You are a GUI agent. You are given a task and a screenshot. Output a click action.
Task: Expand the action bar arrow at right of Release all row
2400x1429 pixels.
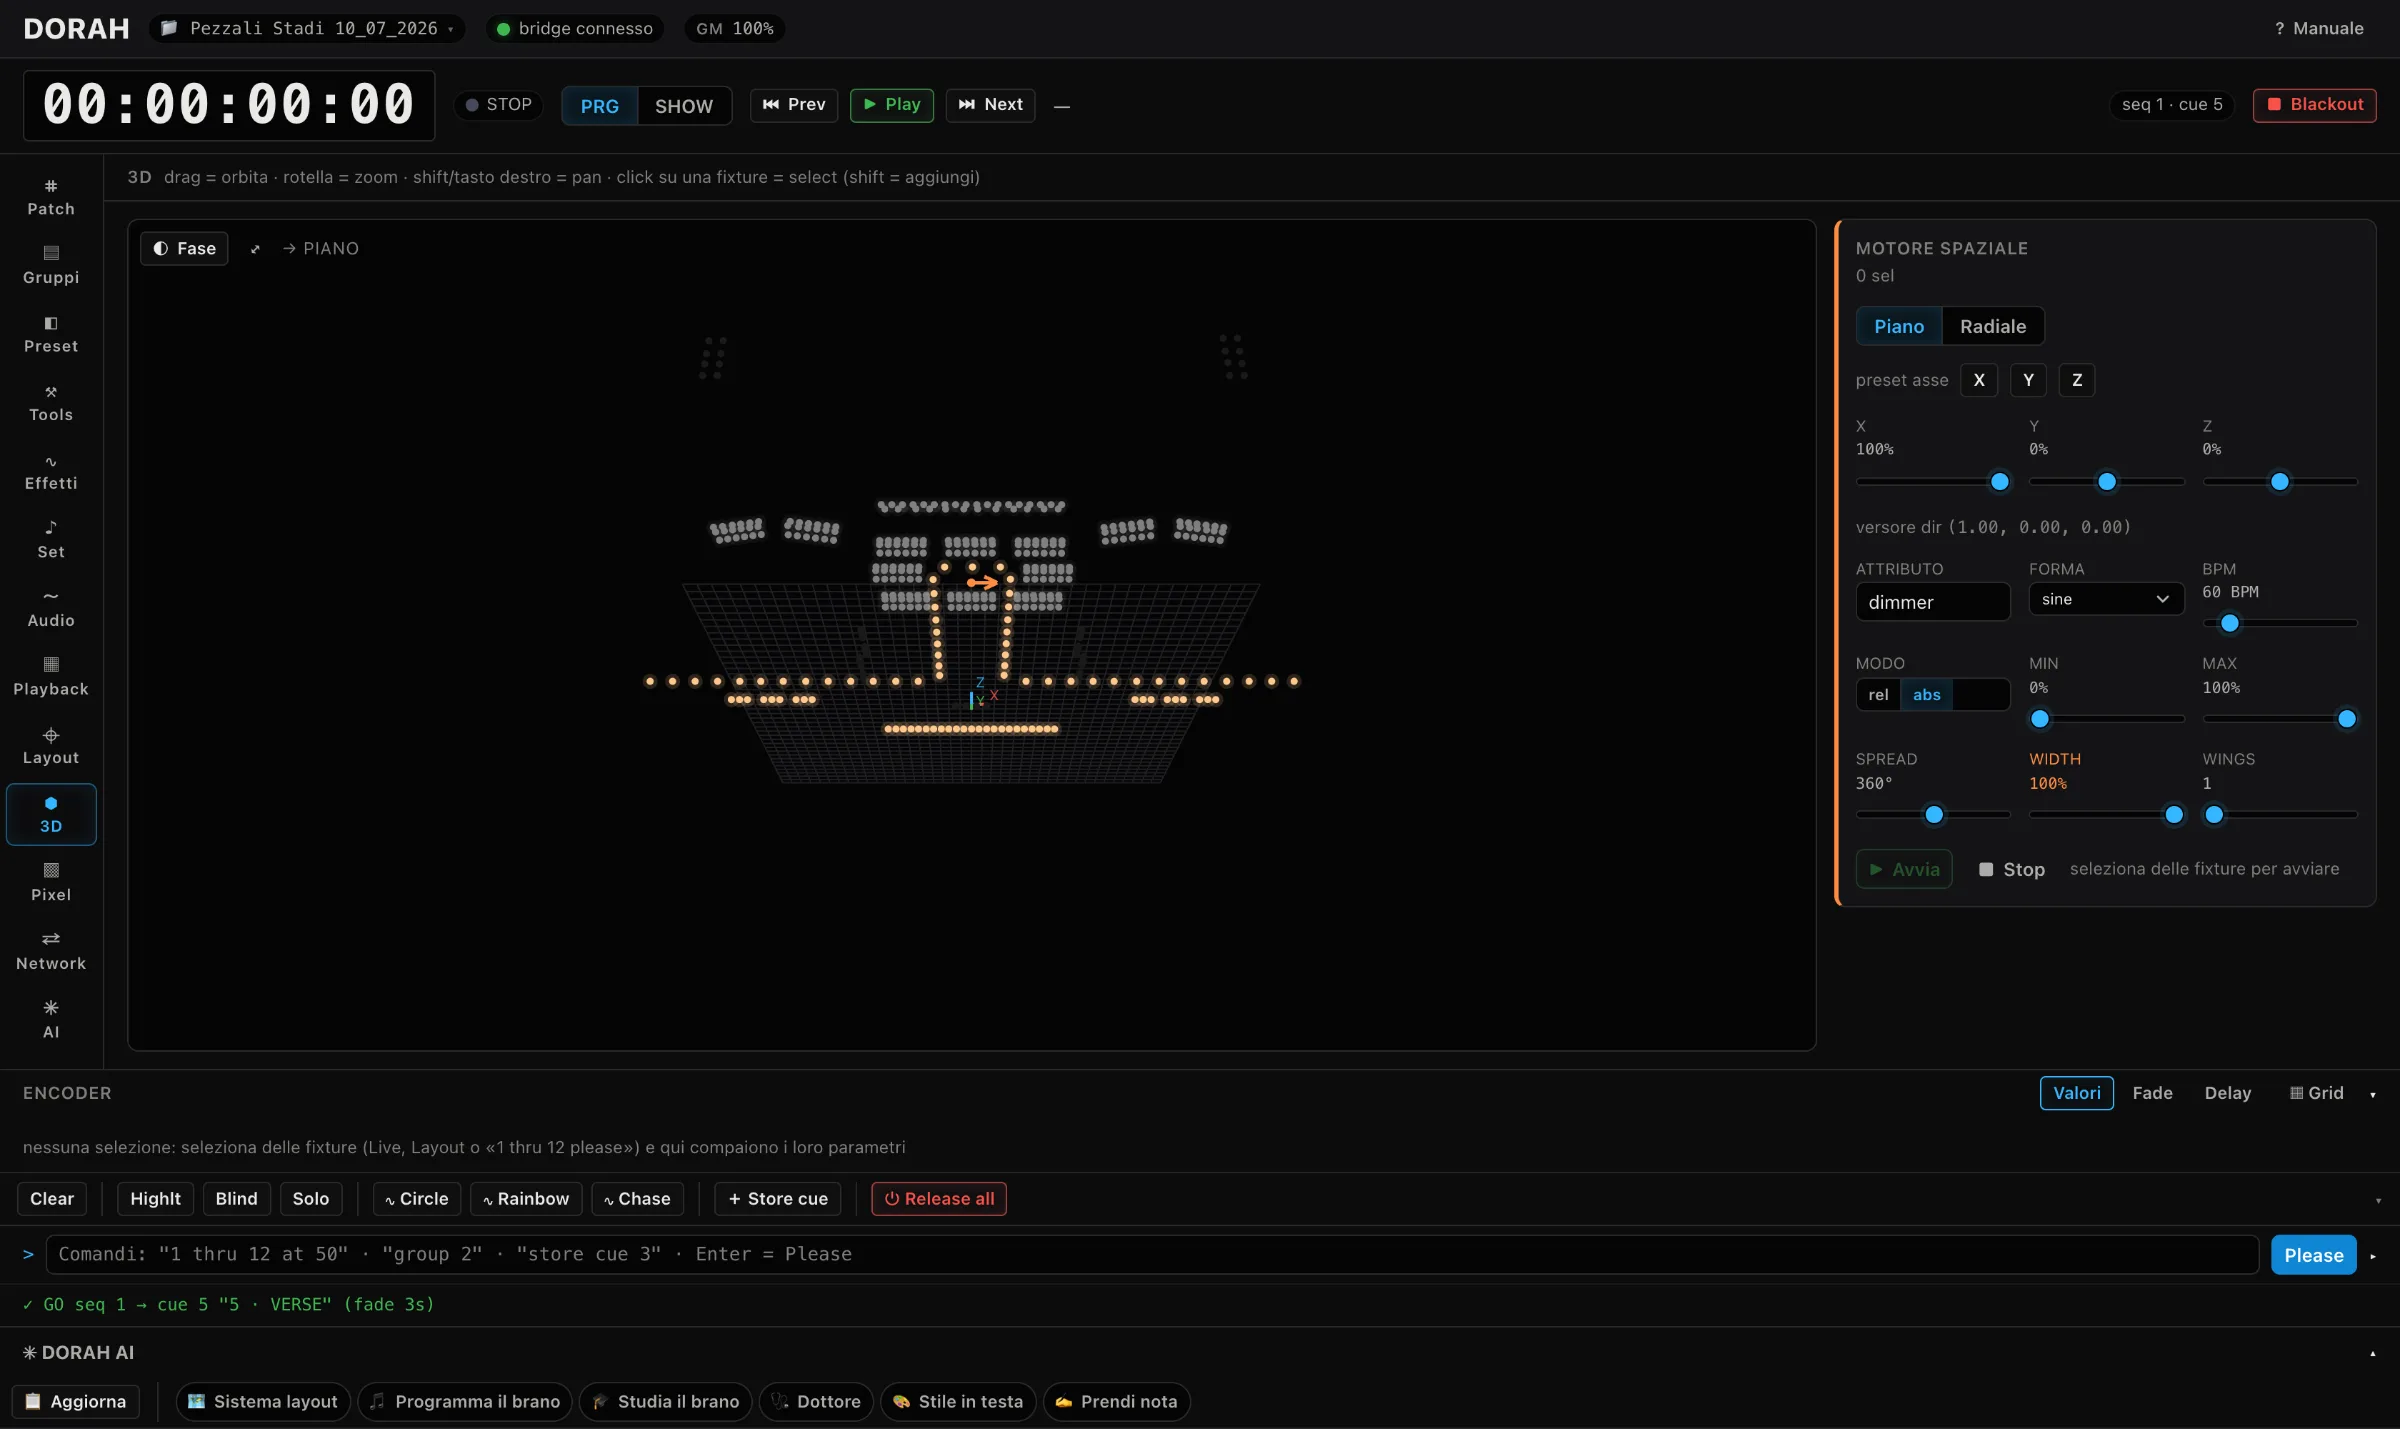click(x=2378, y=1200)
